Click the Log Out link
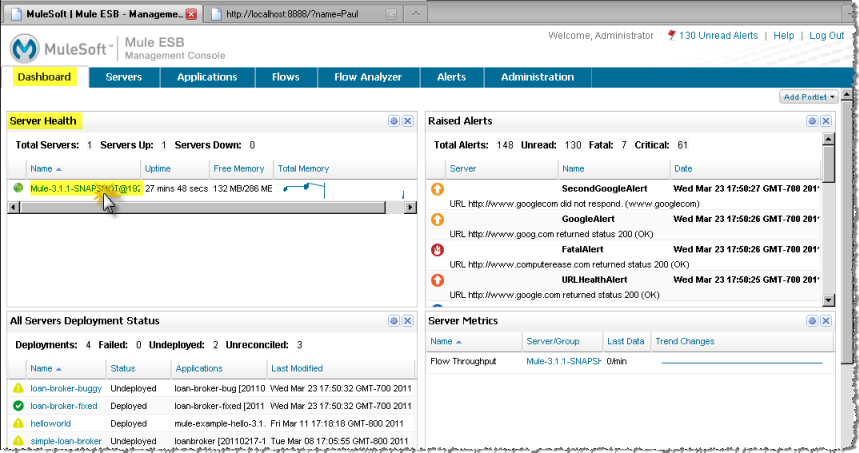 coord(827,36)
